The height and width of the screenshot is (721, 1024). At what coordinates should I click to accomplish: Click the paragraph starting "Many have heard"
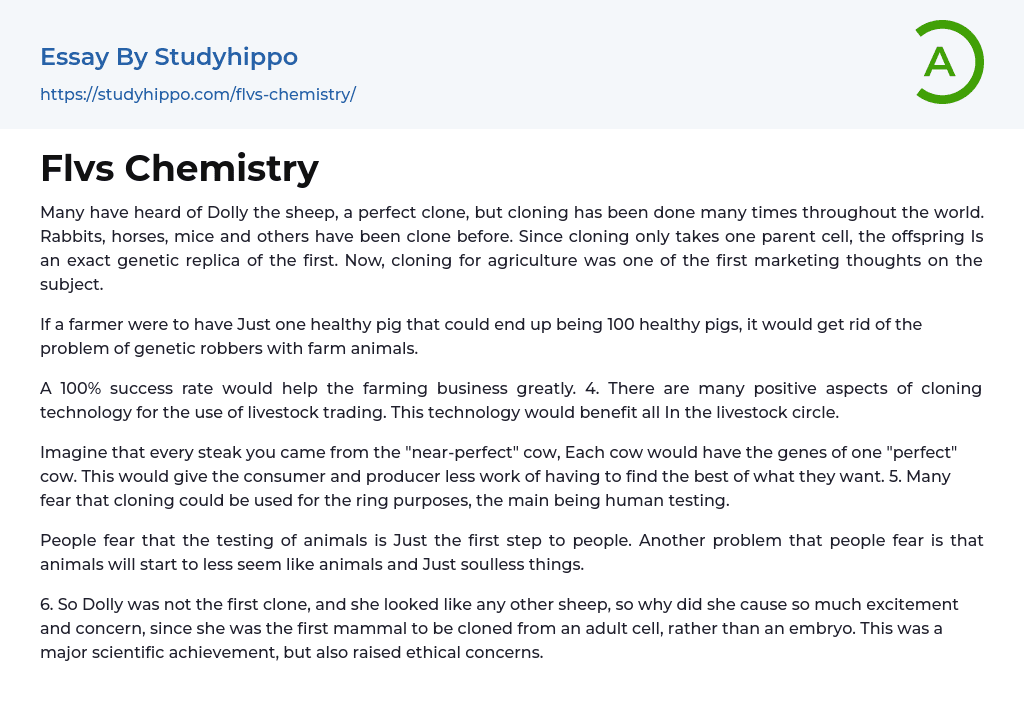[511, 248]
